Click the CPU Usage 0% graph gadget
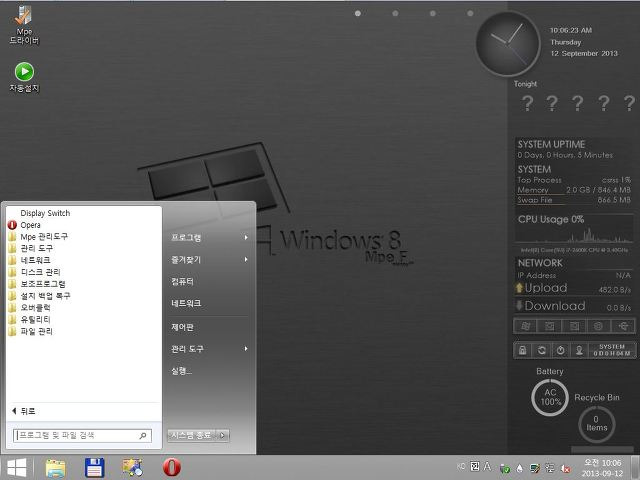The width and height of the screenshot is (640, 480). pyautogui.click(x=575, y=229)
